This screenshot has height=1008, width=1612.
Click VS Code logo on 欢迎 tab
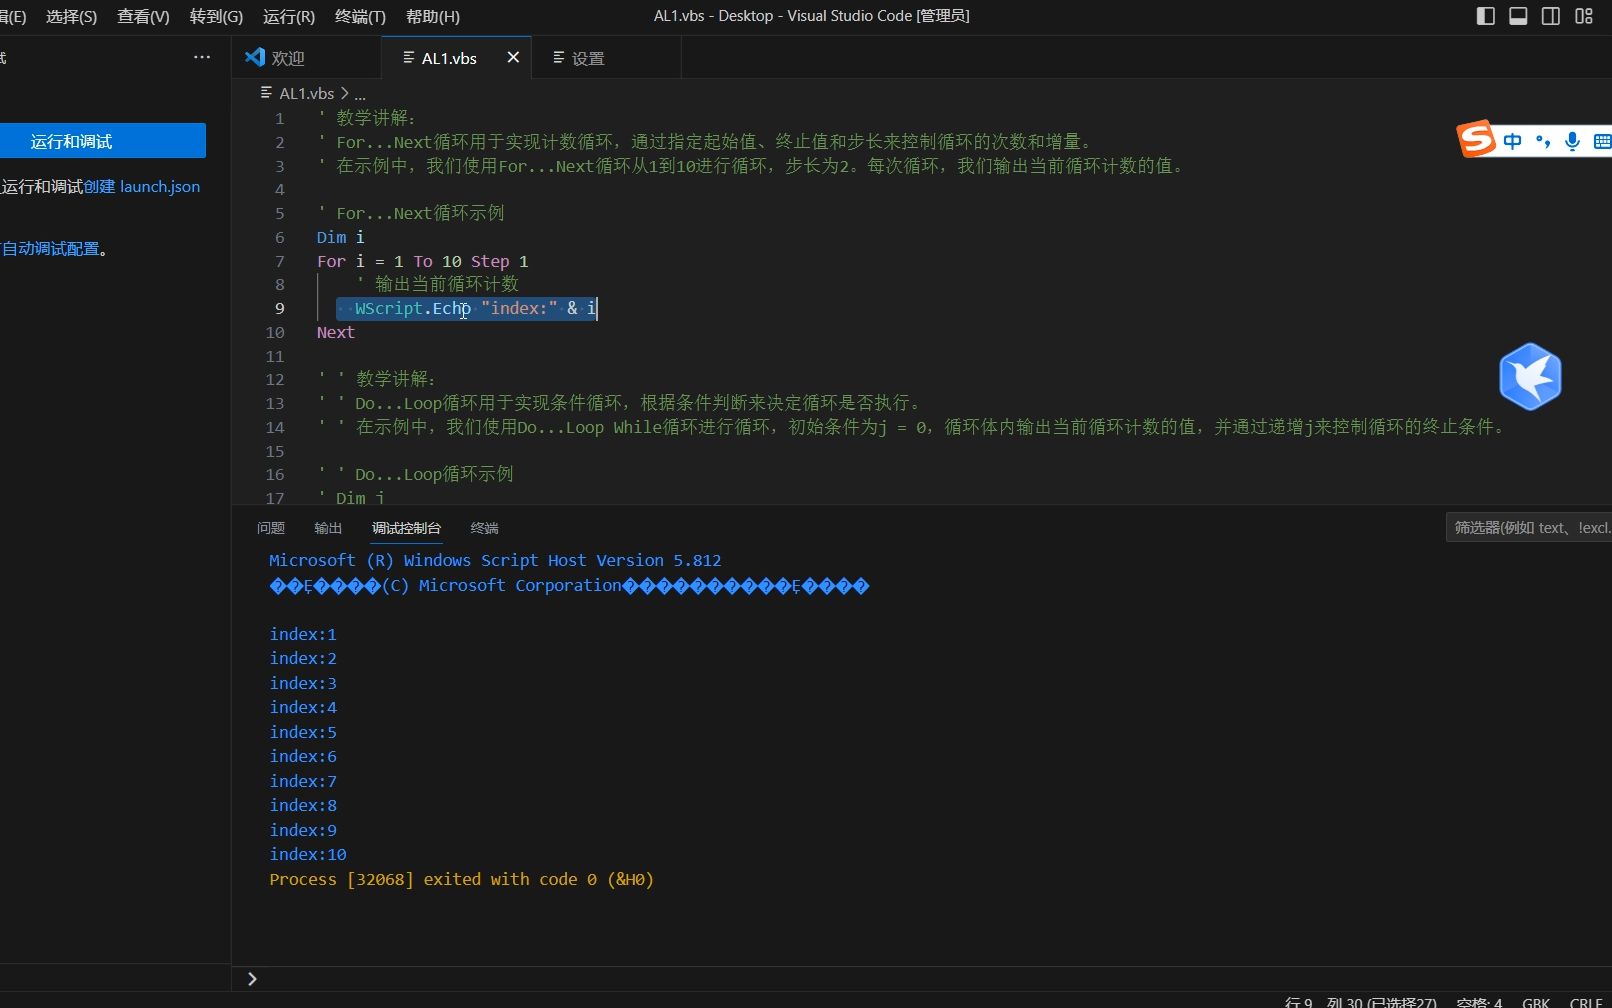point(255,57)
